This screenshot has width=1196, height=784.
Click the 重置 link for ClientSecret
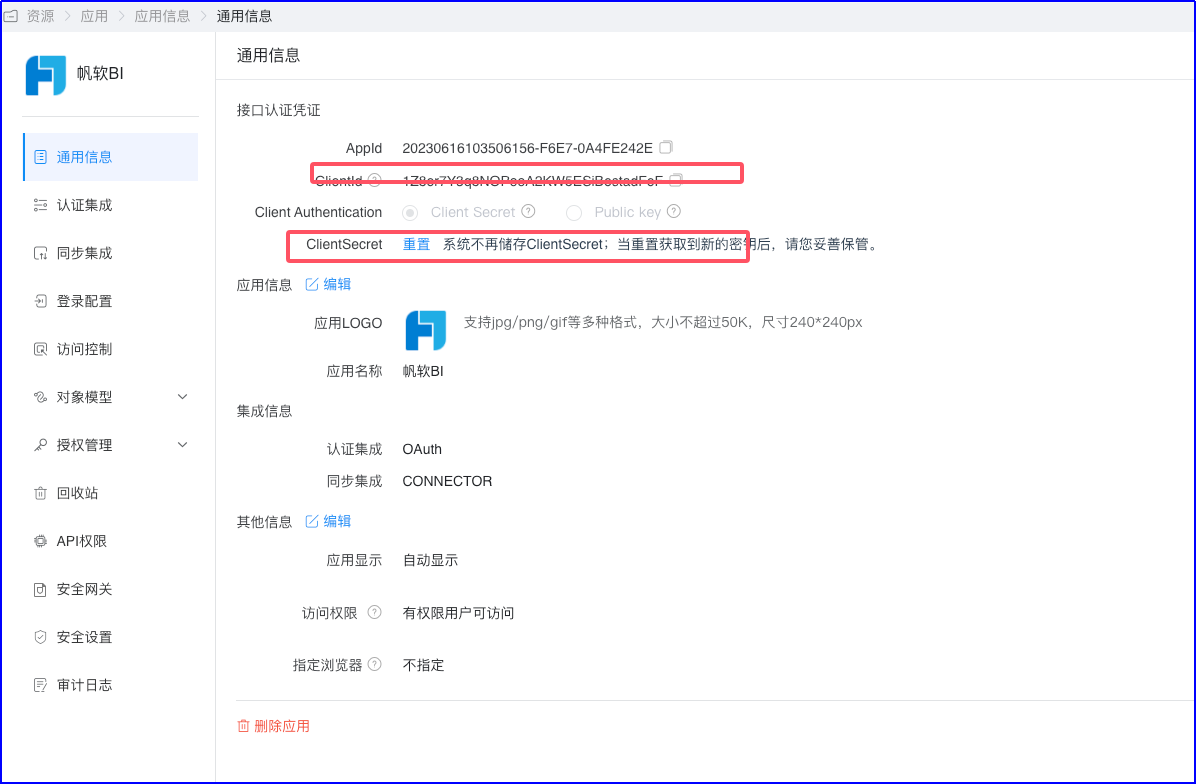pos(416,245)
